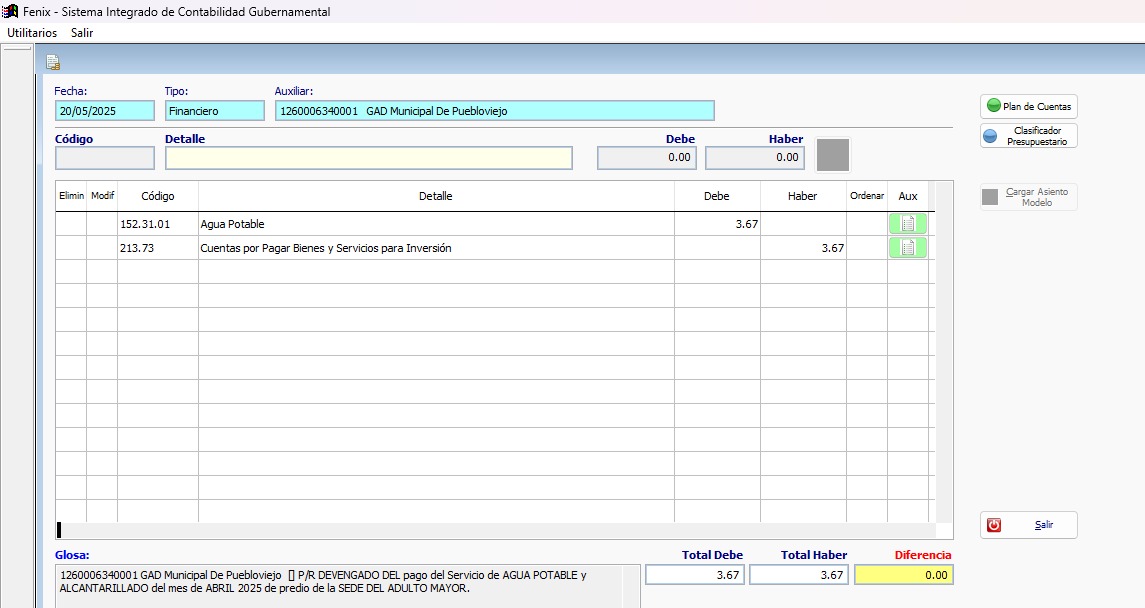
Task: Open Plan de Cuentas
Action: (x=1028, y=106)
